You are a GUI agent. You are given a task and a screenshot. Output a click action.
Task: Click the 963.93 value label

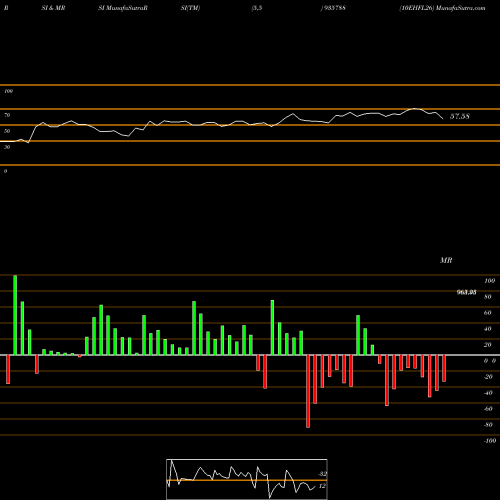(466, 292)
